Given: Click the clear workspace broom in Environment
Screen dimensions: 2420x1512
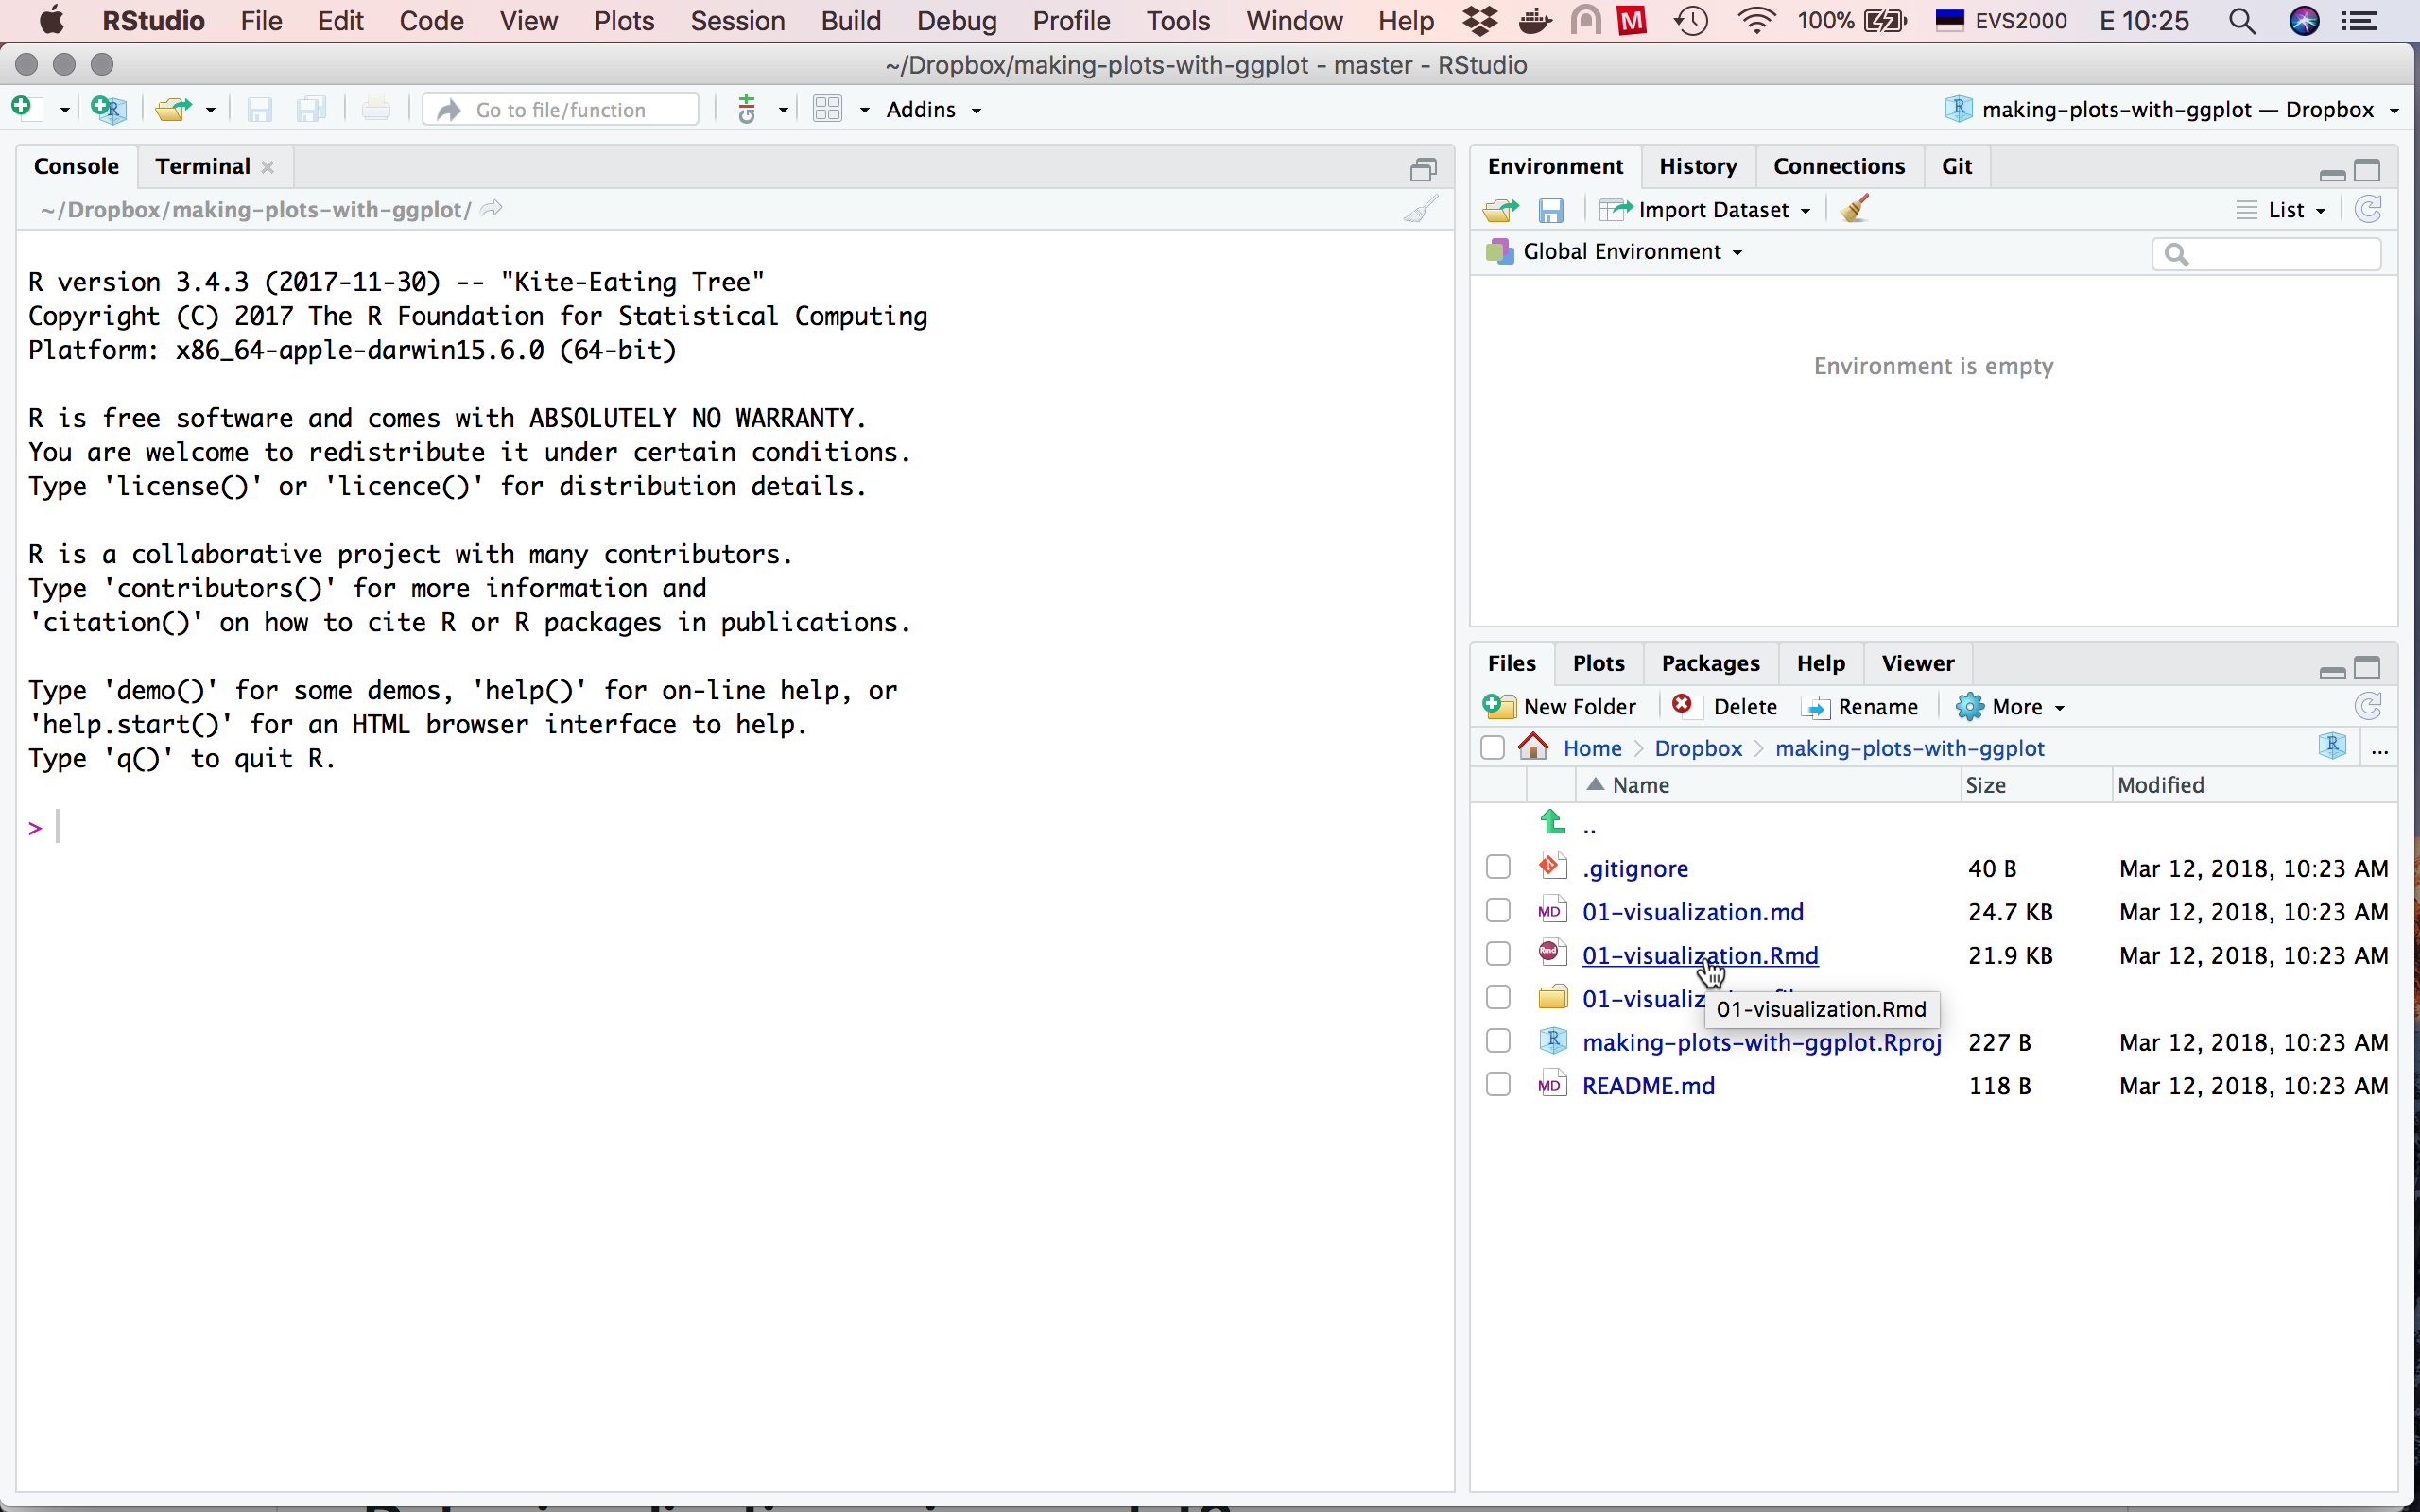Looking at the screenshot, I should (1855, 209).
